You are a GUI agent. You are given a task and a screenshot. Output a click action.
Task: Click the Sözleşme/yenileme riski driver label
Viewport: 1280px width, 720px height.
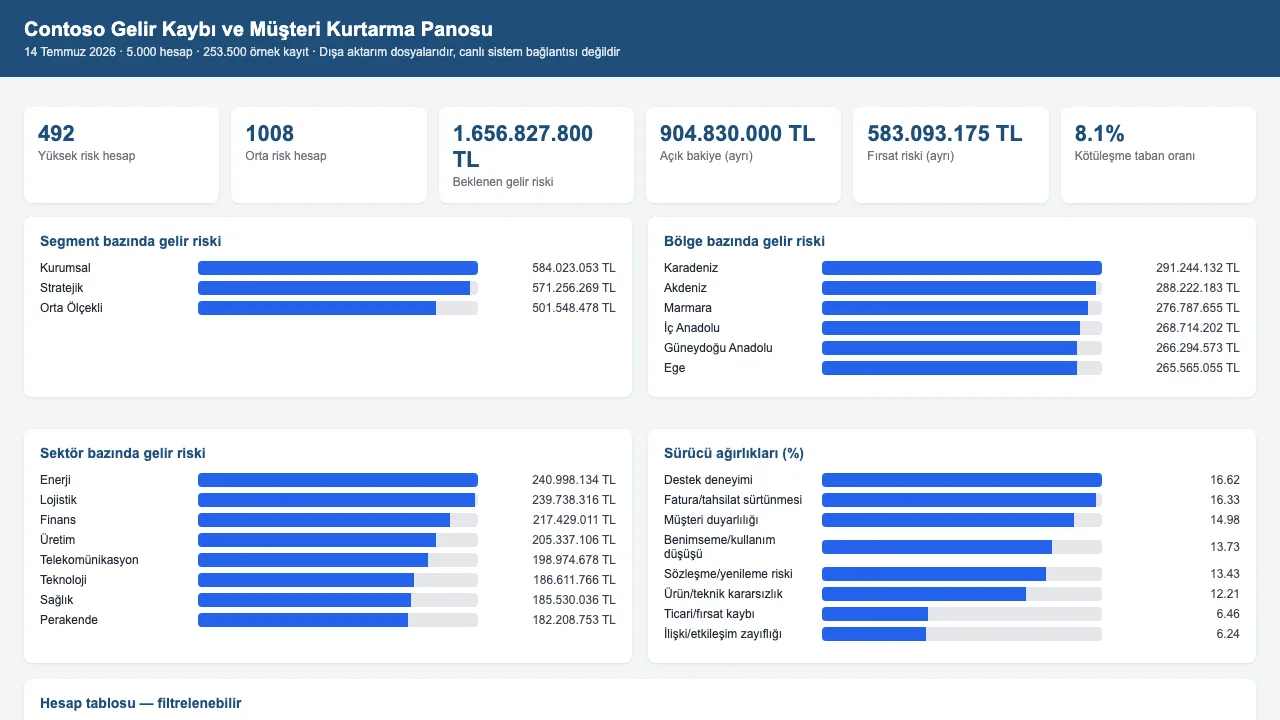[x=728, y=574]
